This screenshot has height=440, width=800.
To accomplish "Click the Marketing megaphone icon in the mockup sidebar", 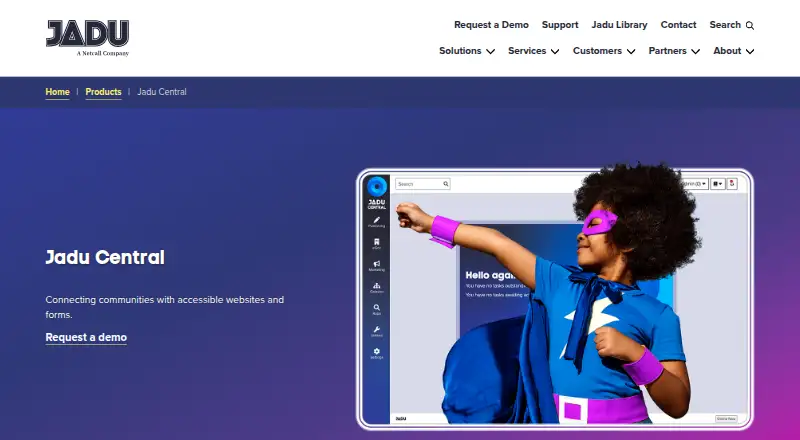I will tap(377, 265).
